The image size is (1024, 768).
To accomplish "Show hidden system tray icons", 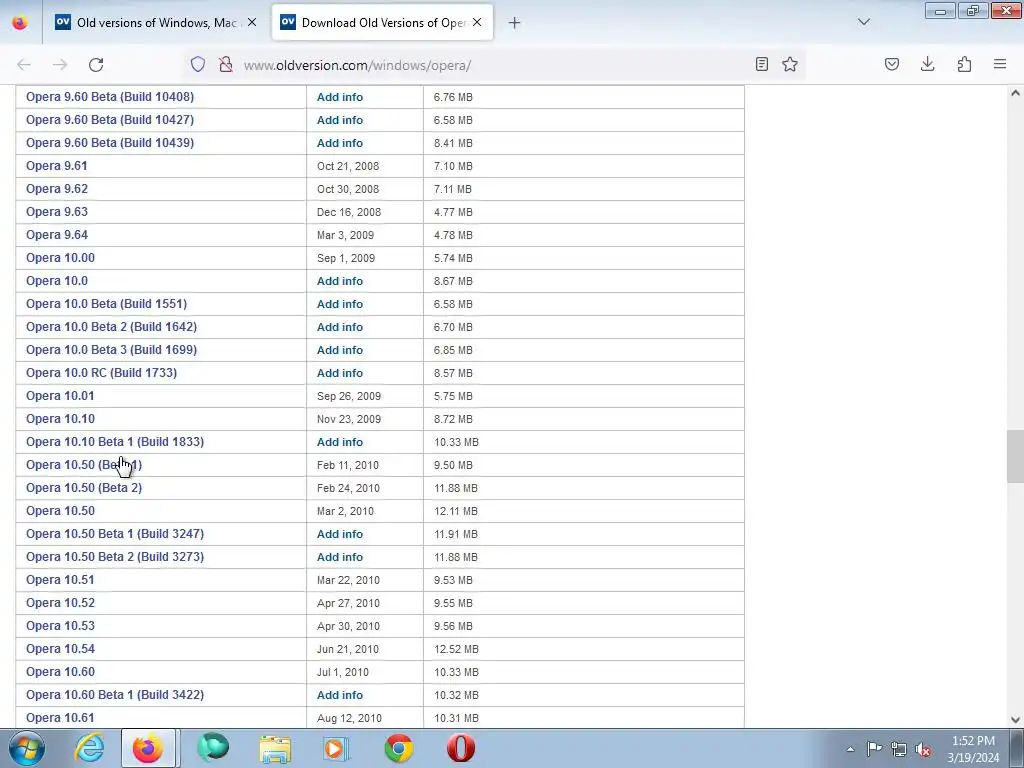I will [850, 749].
